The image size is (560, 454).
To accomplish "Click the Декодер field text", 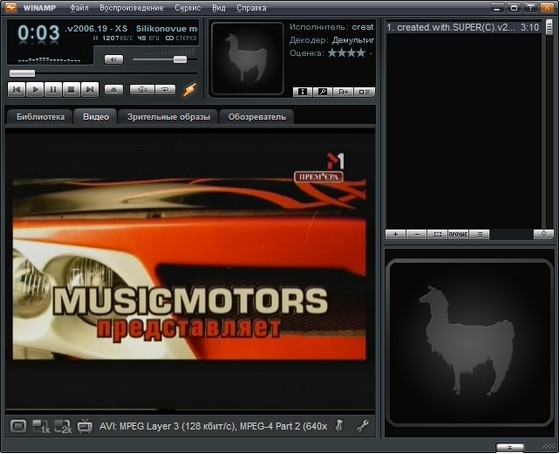I will click(x=331, y=40).
